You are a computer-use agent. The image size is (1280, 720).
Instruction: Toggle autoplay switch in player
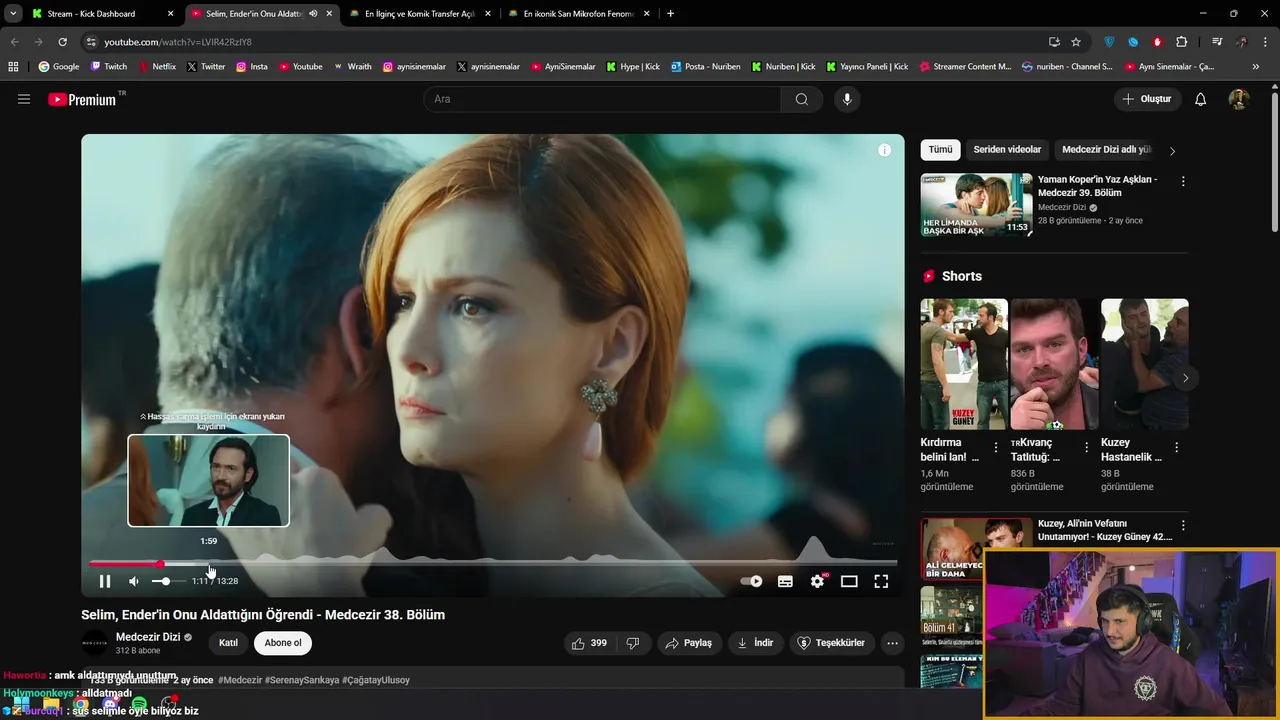coord(751,581)
